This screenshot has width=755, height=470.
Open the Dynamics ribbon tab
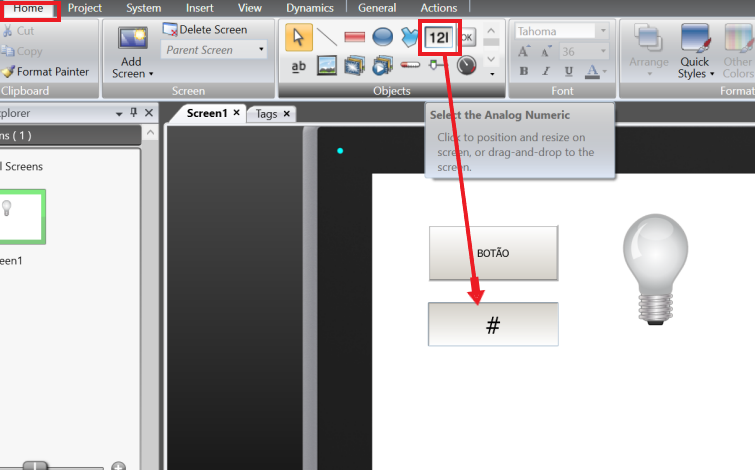[x=309, y=8]
